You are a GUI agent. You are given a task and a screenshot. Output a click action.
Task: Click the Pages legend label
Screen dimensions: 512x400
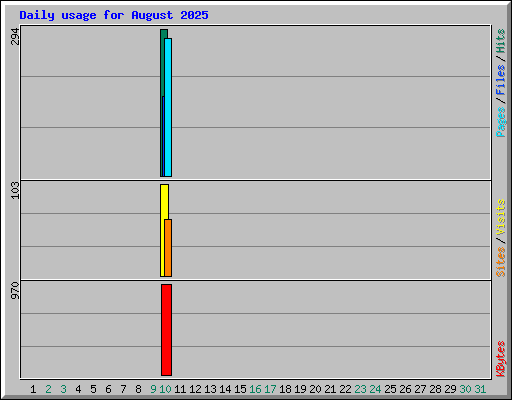[500, 122]
